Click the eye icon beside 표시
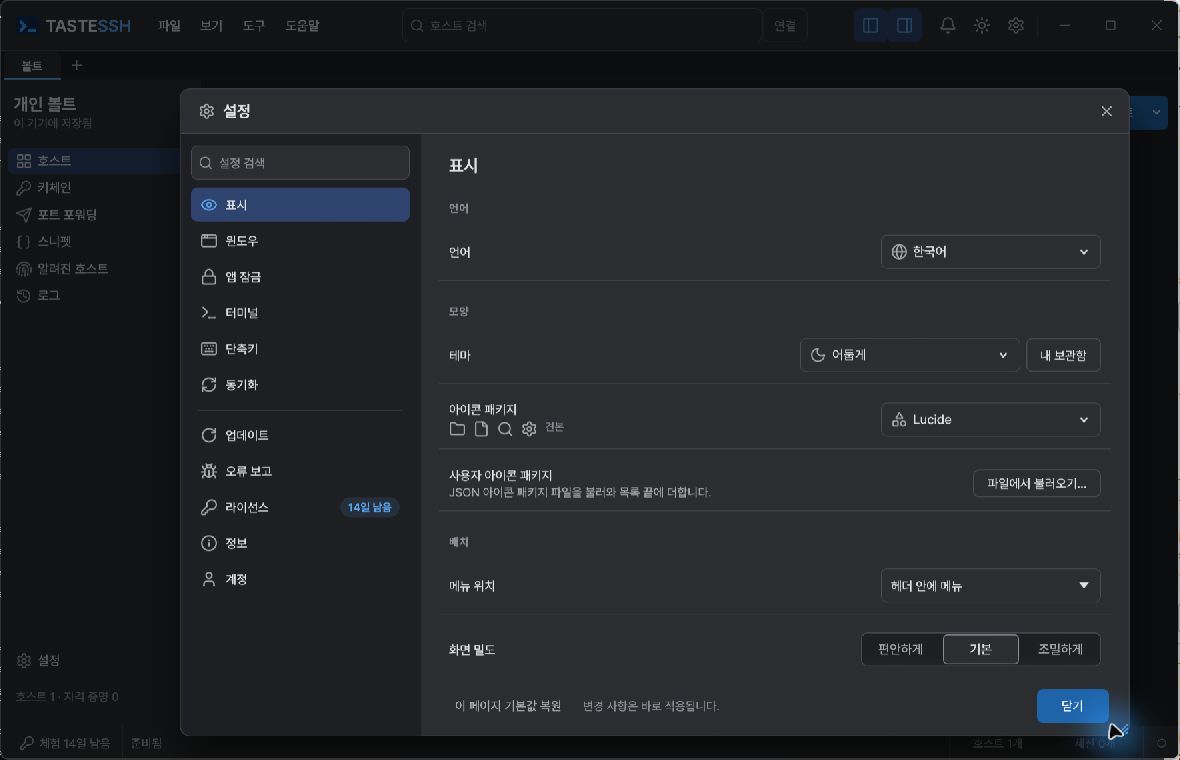Viewport: 1180px width, 760px height. 208,205
